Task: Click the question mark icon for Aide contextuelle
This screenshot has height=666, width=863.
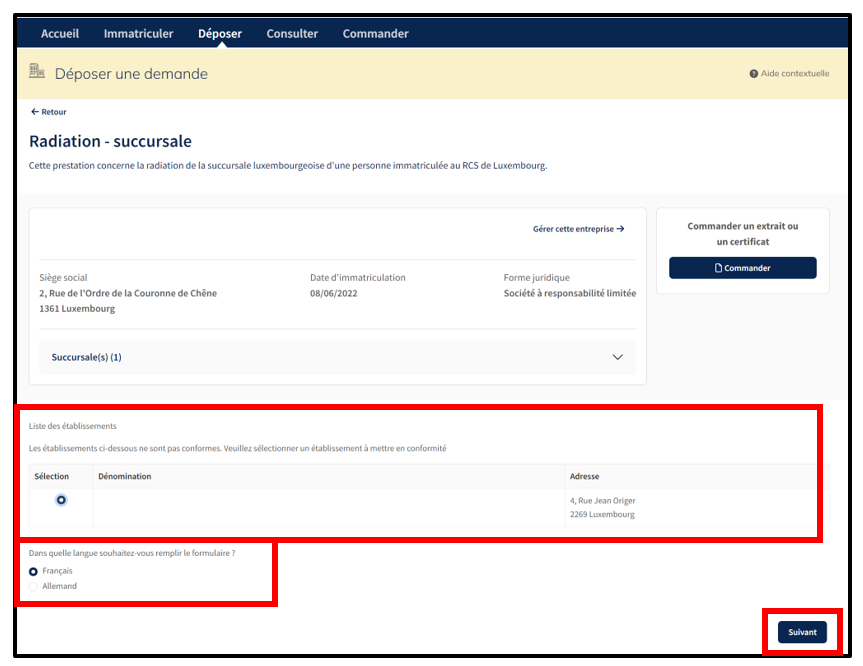Action: [x=754, y=74]
